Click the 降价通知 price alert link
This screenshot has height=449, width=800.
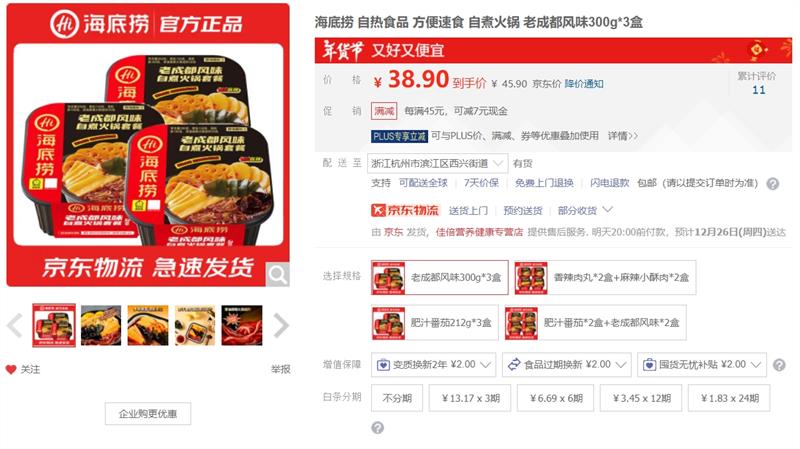tap(584, 84)
